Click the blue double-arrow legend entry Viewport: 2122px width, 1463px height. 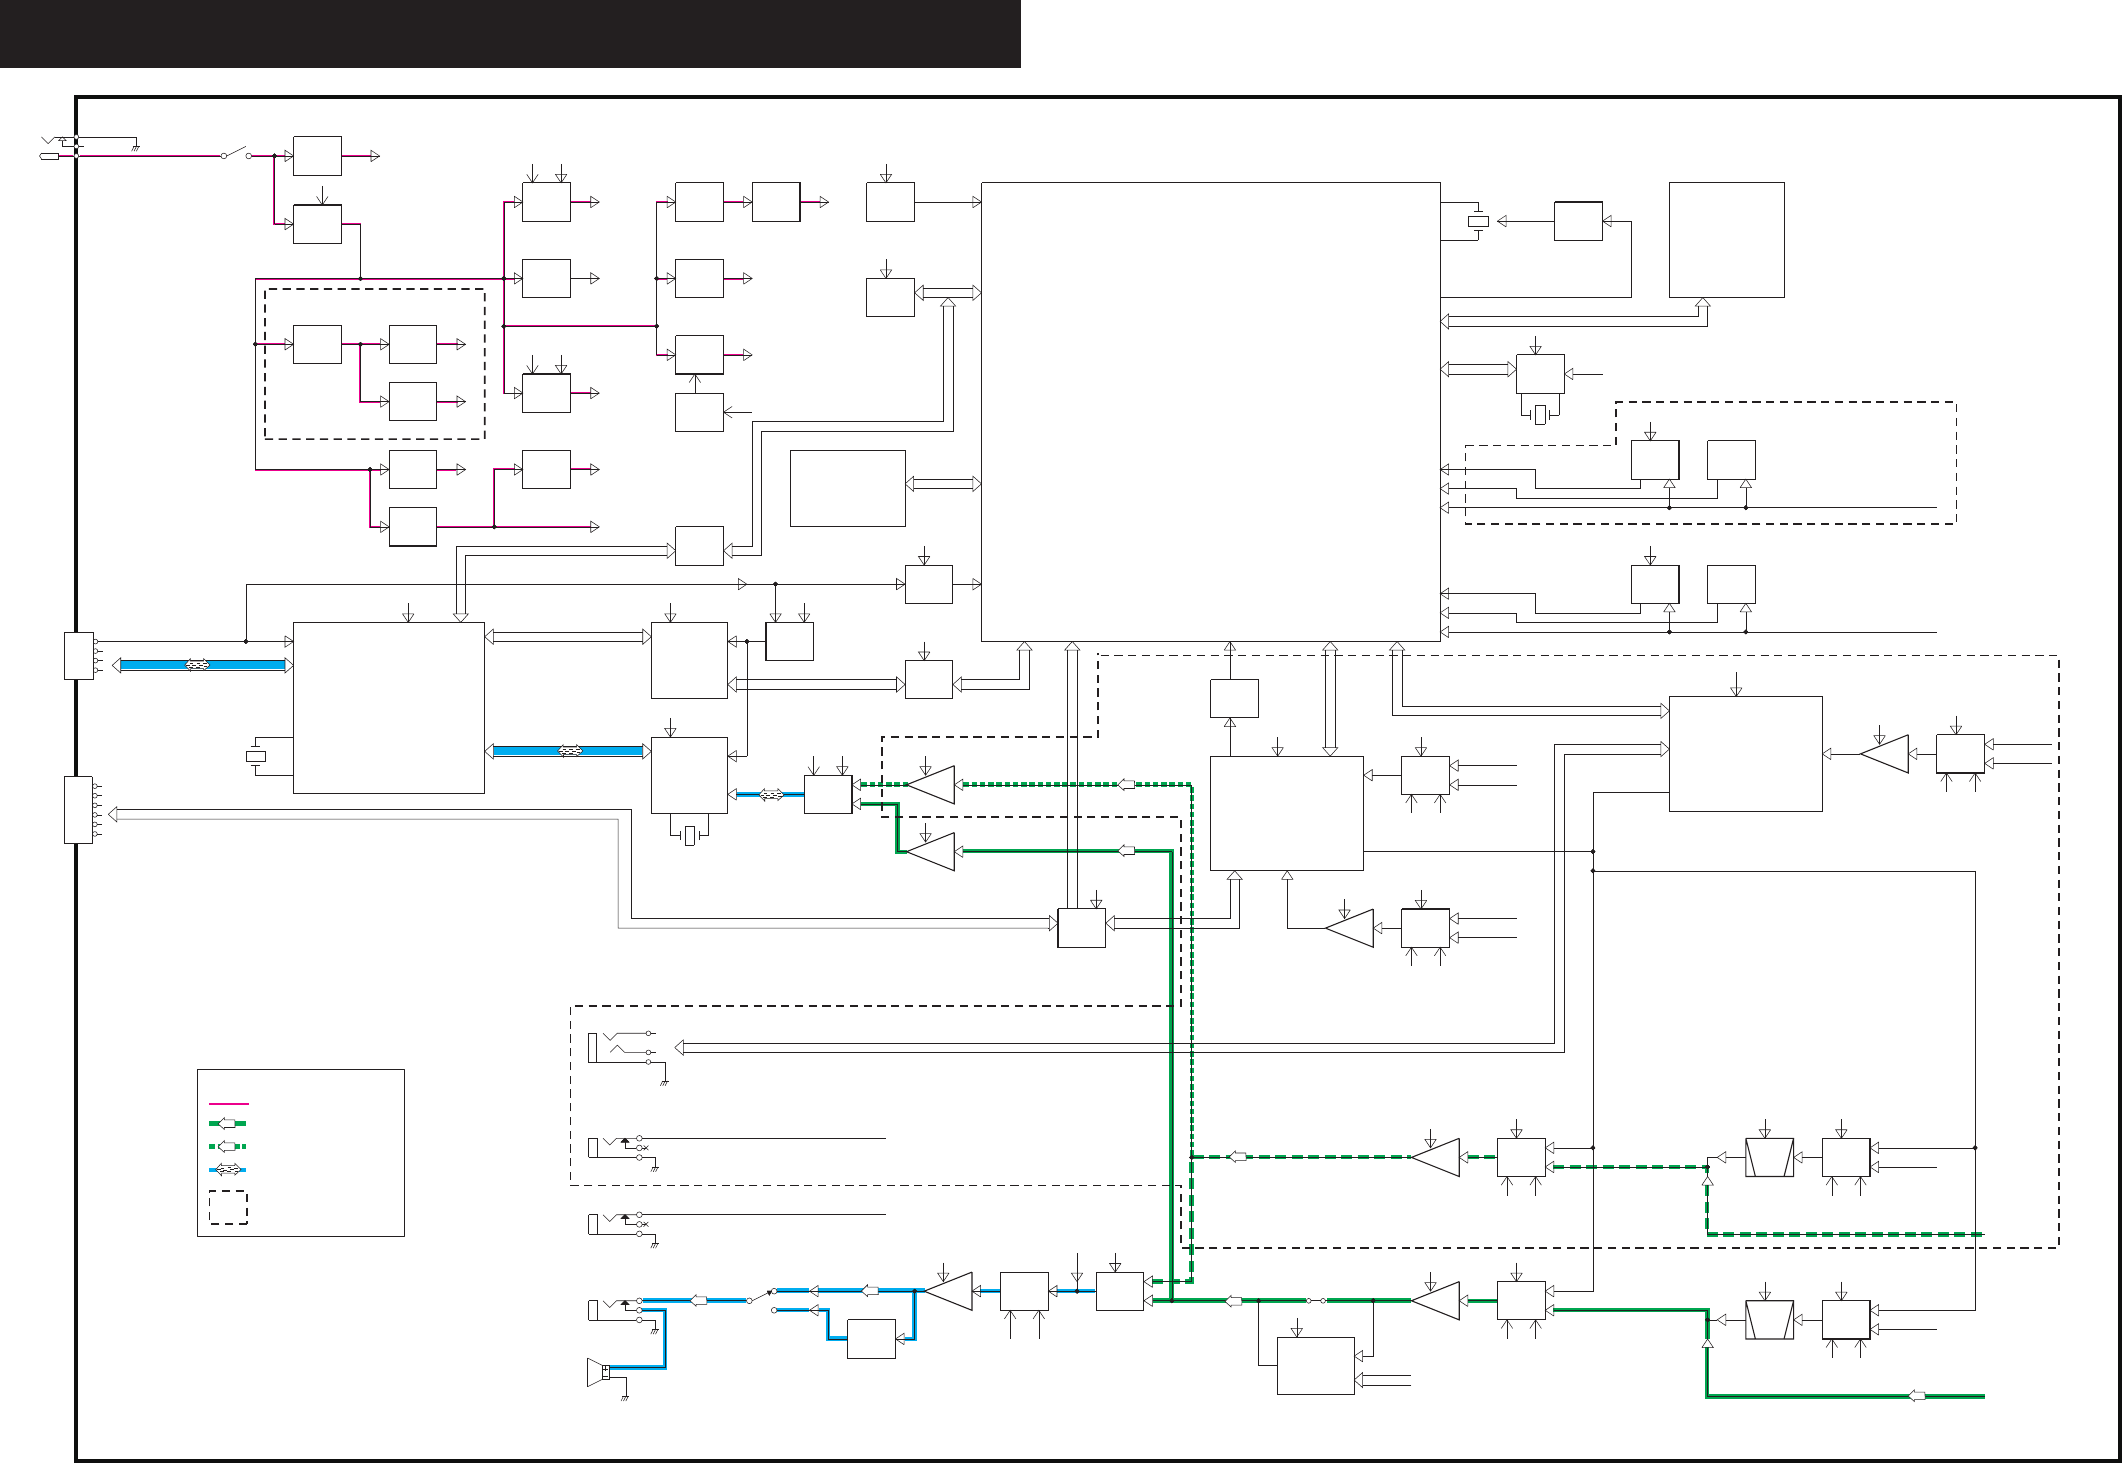pos(228,1169)
